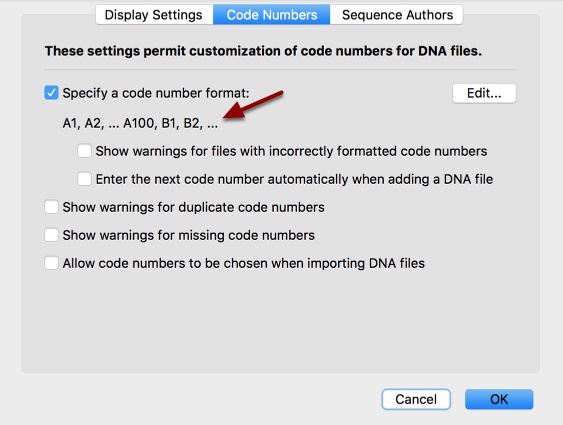Click 'Show warnings for duplicate code numbers' label
Viewport: 563px width, 425px height.
pyautogui.click(x=194, y=207)
